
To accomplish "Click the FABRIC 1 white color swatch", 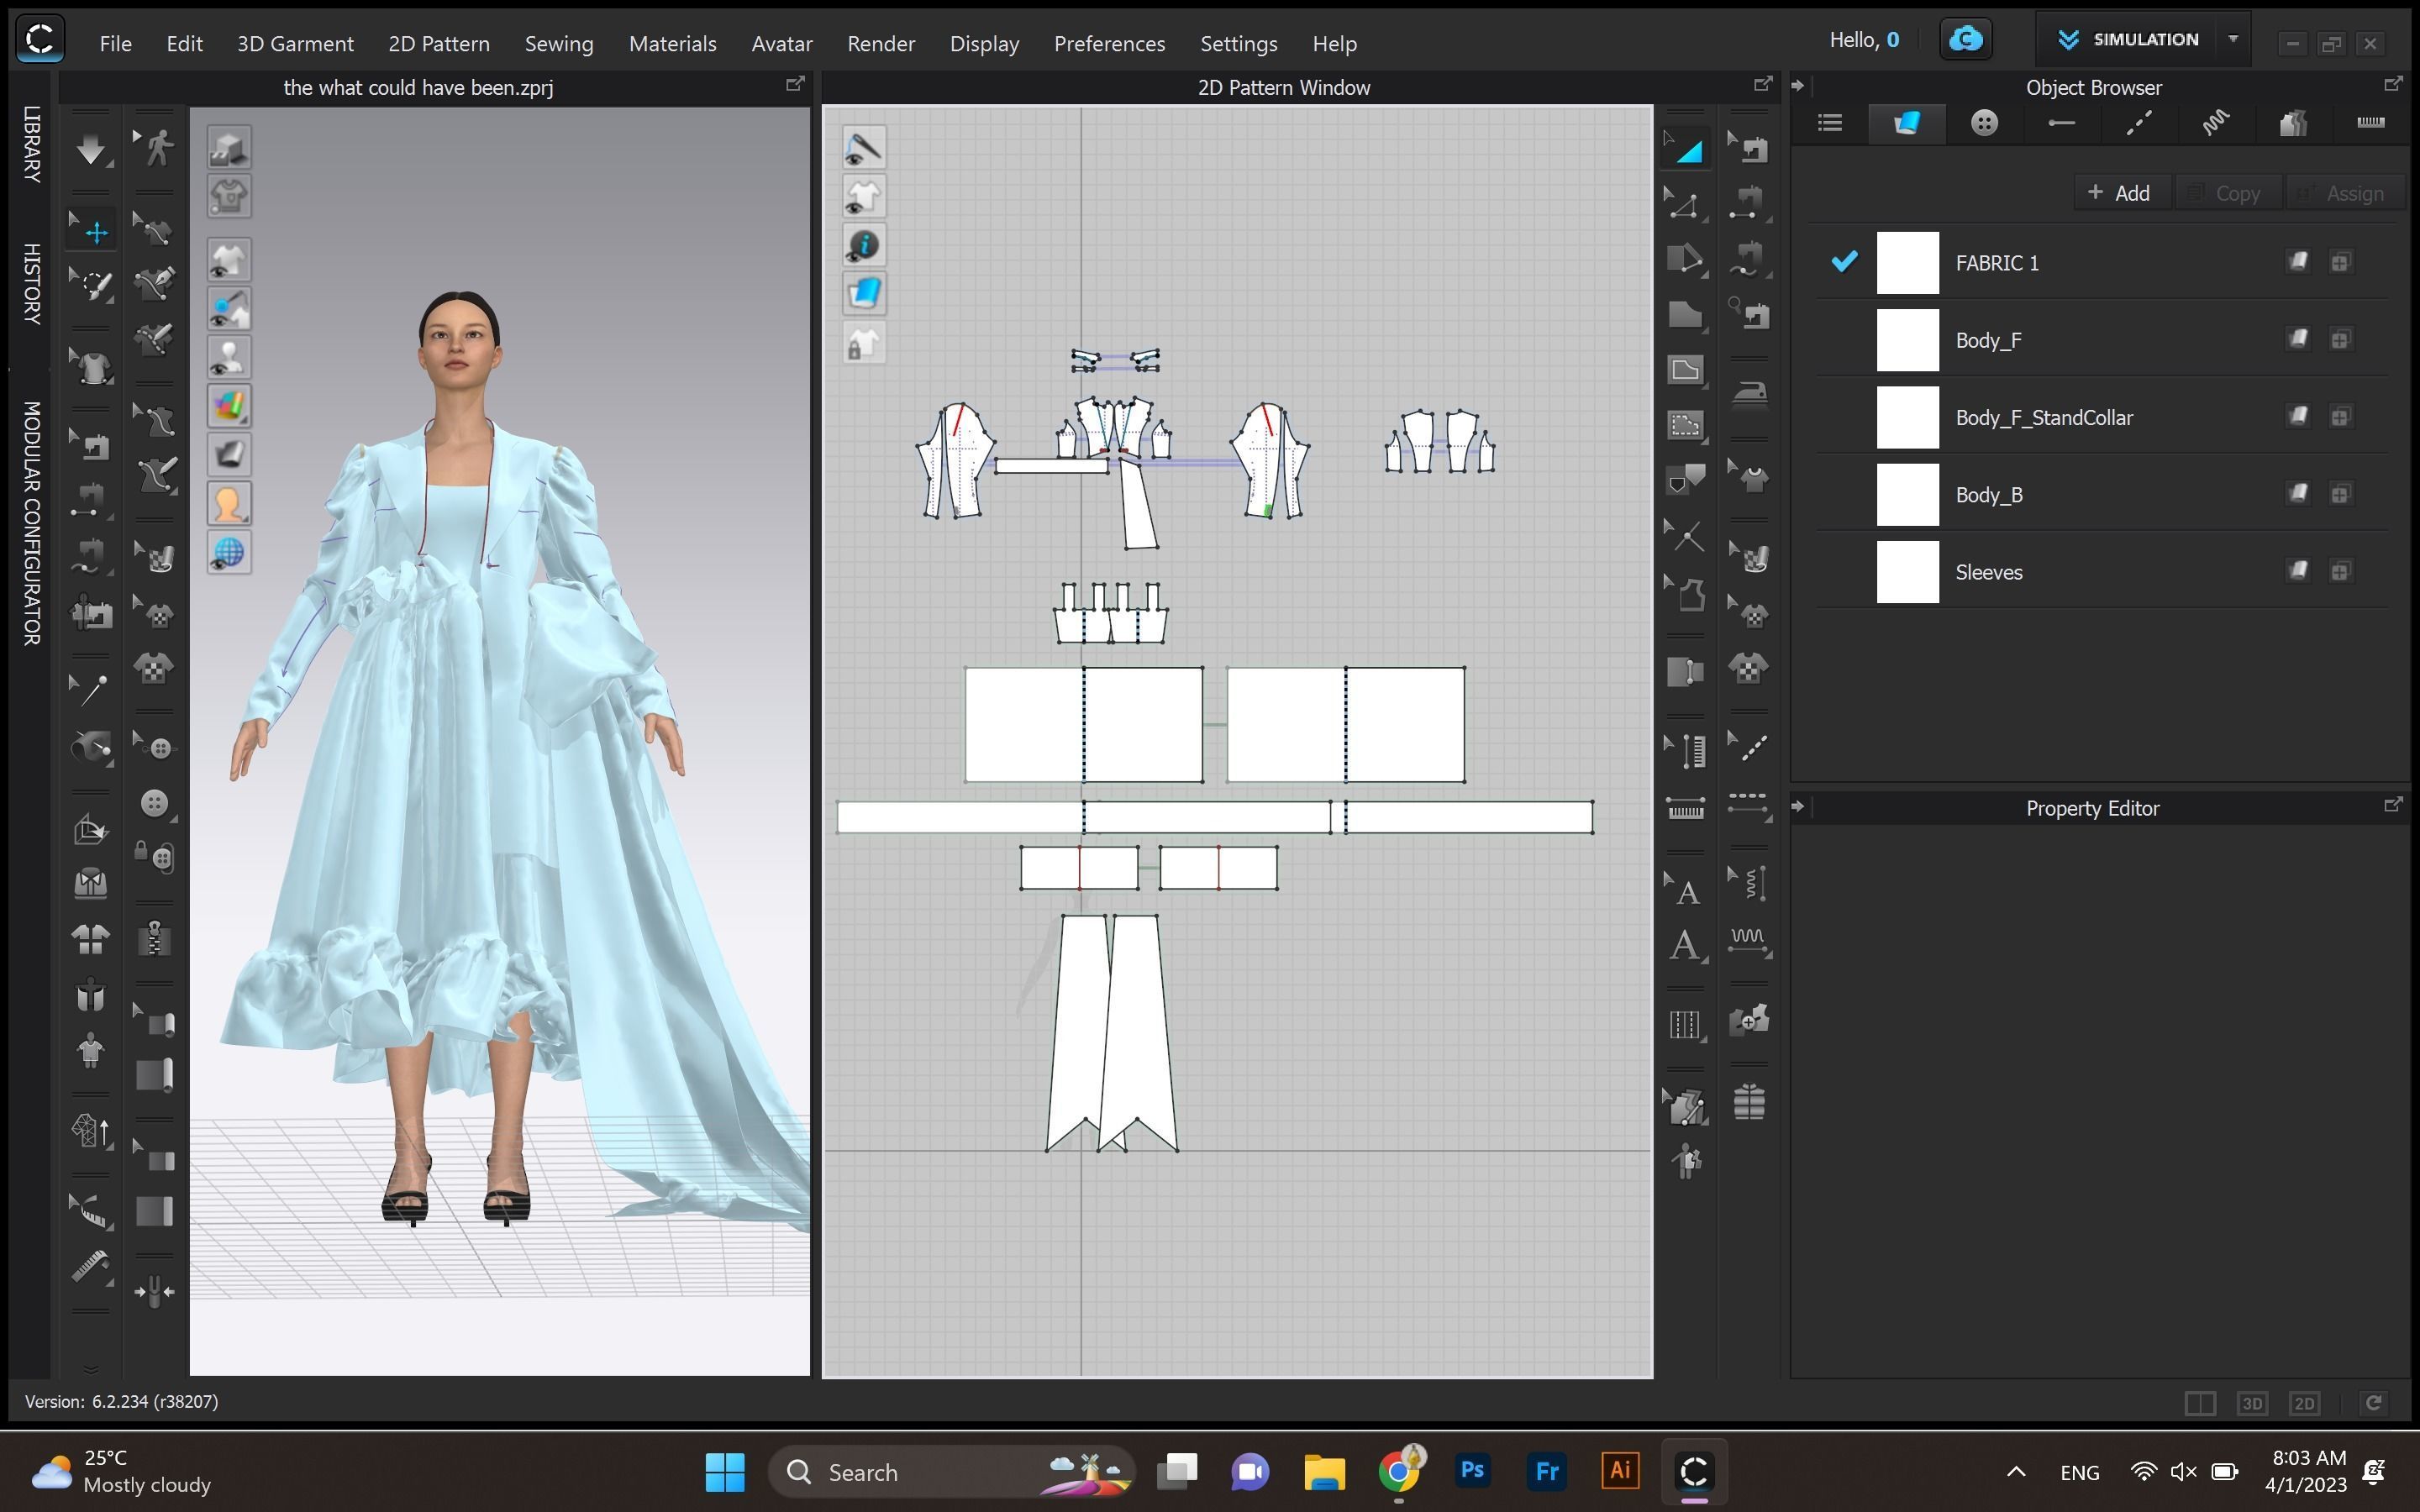I will pos(1907,262).
